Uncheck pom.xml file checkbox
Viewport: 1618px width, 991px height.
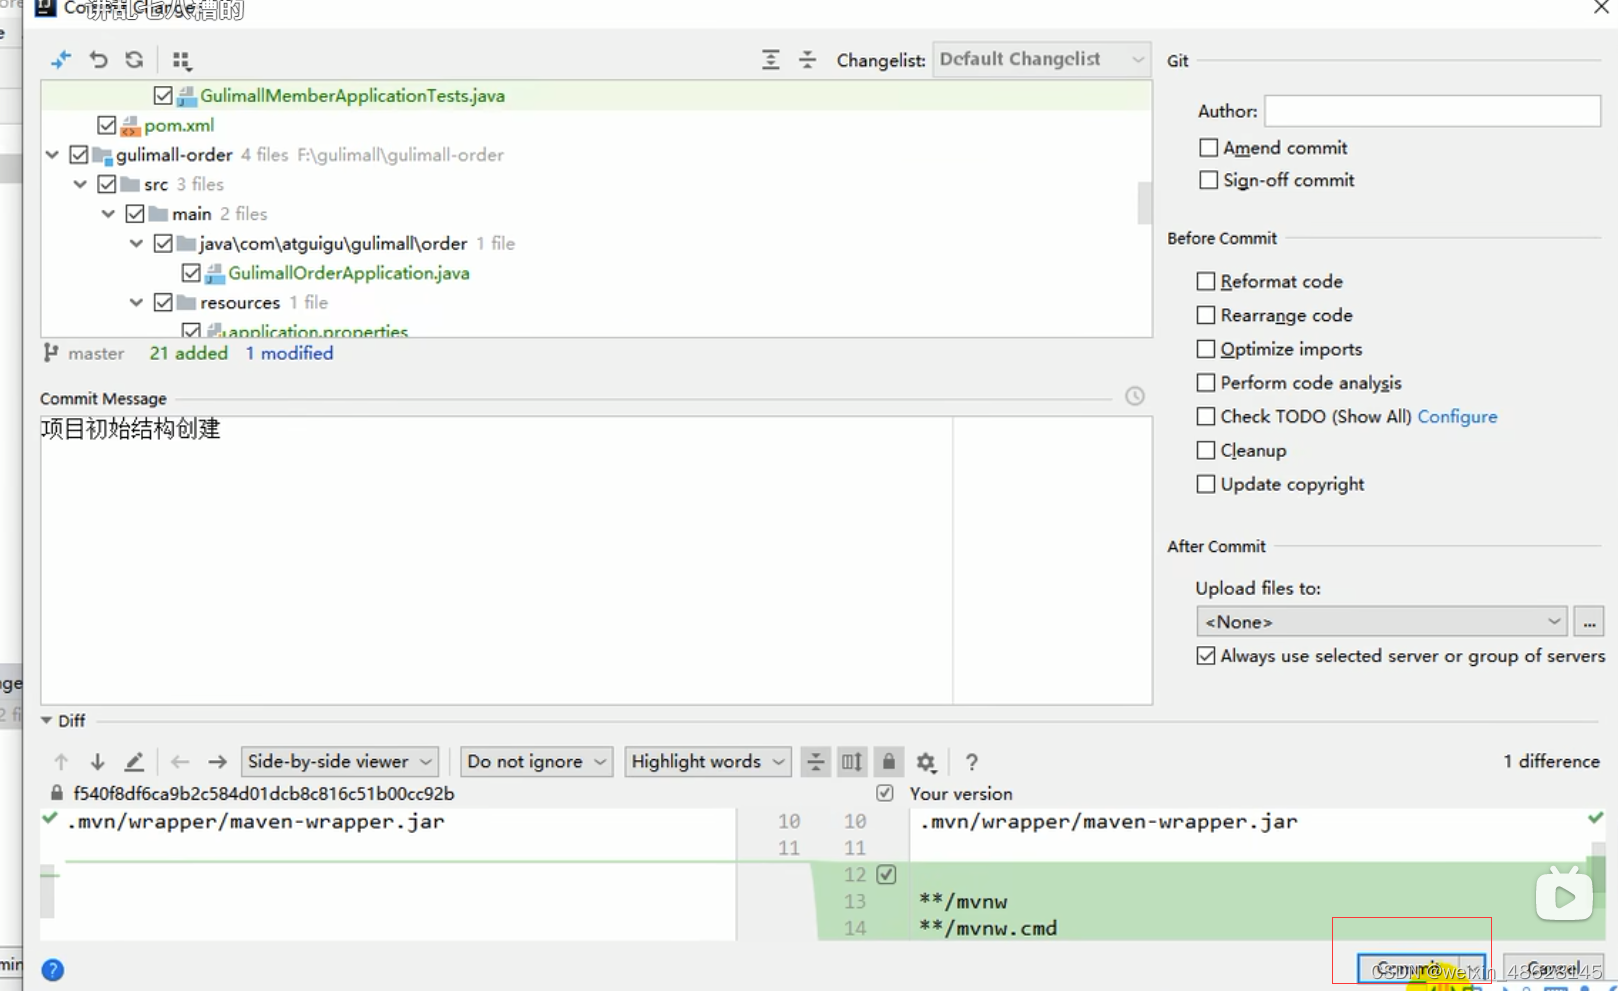click(x=107, y=125)
